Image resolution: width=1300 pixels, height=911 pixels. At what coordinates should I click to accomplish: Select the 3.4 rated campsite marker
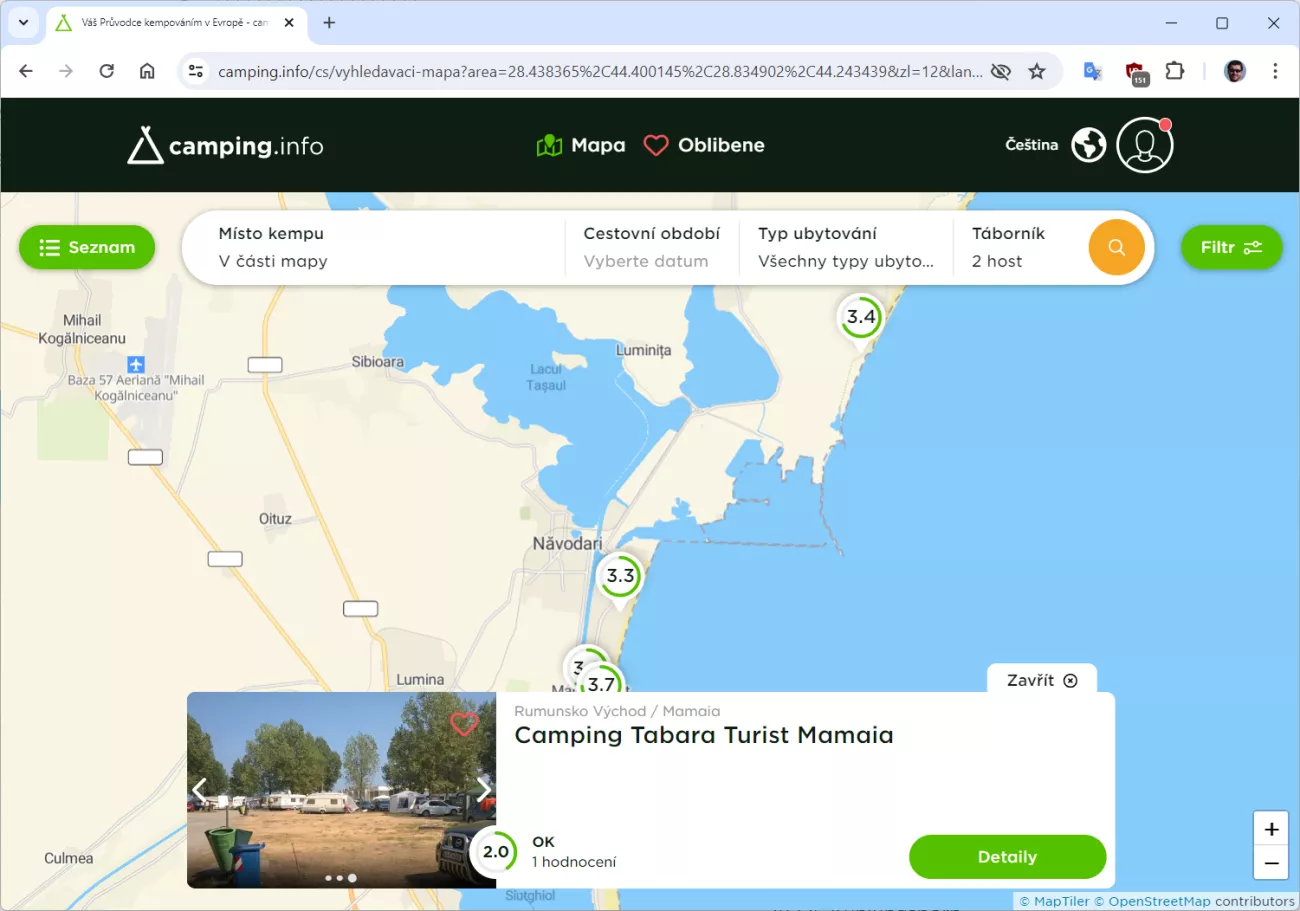coord(860,318)
